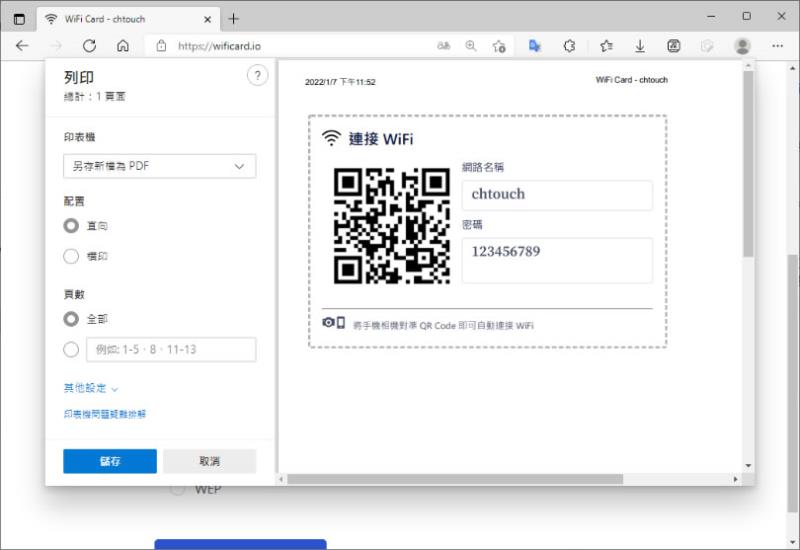
Task: Open the read aloud icon
Action: pos(443,46)
